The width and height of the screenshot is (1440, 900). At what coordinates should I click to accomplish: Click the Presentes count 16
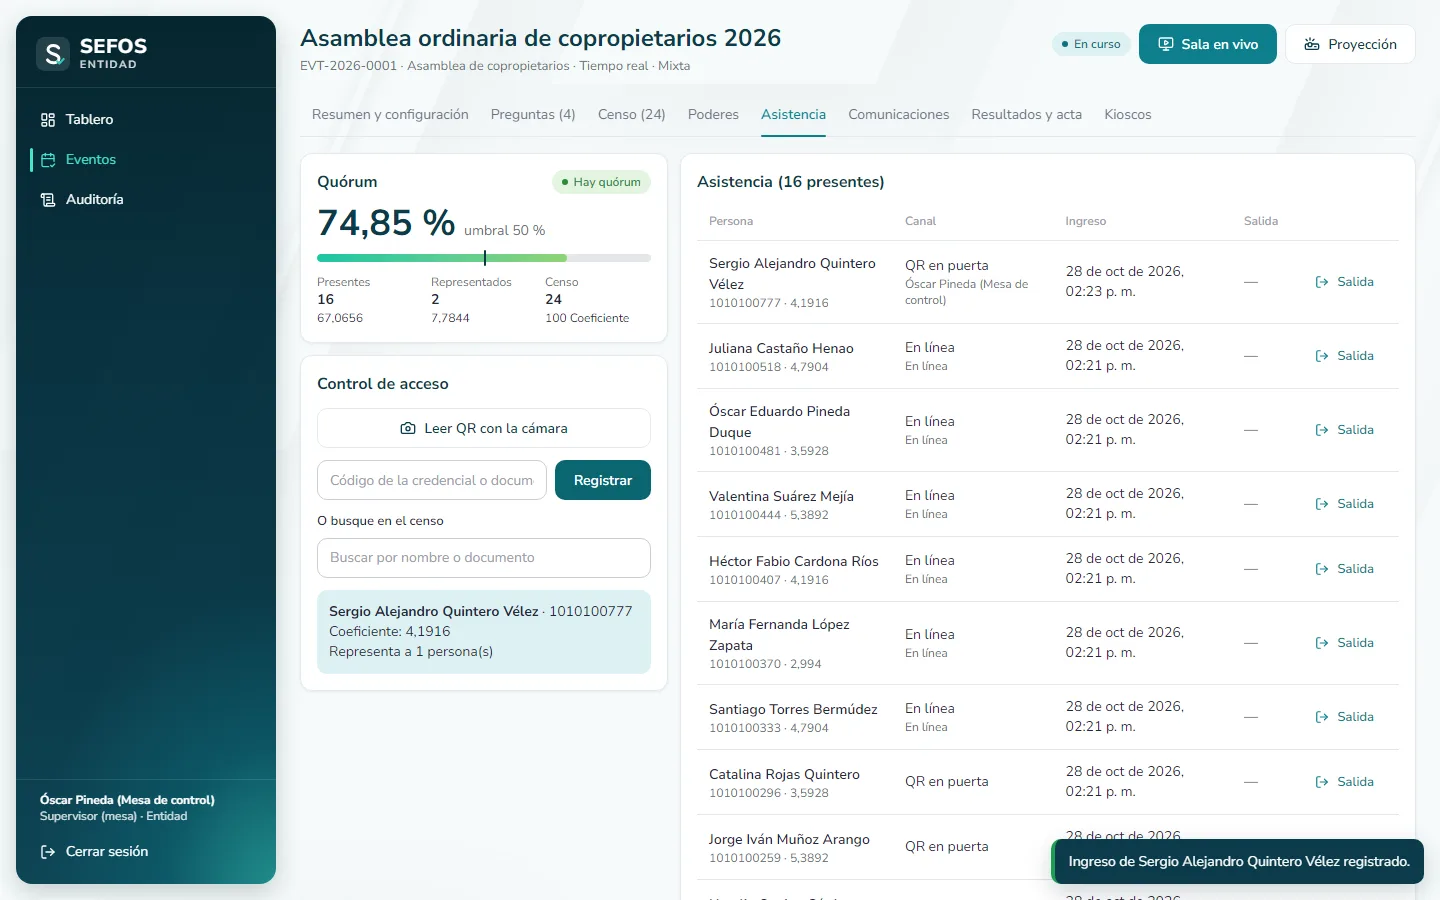326,299
